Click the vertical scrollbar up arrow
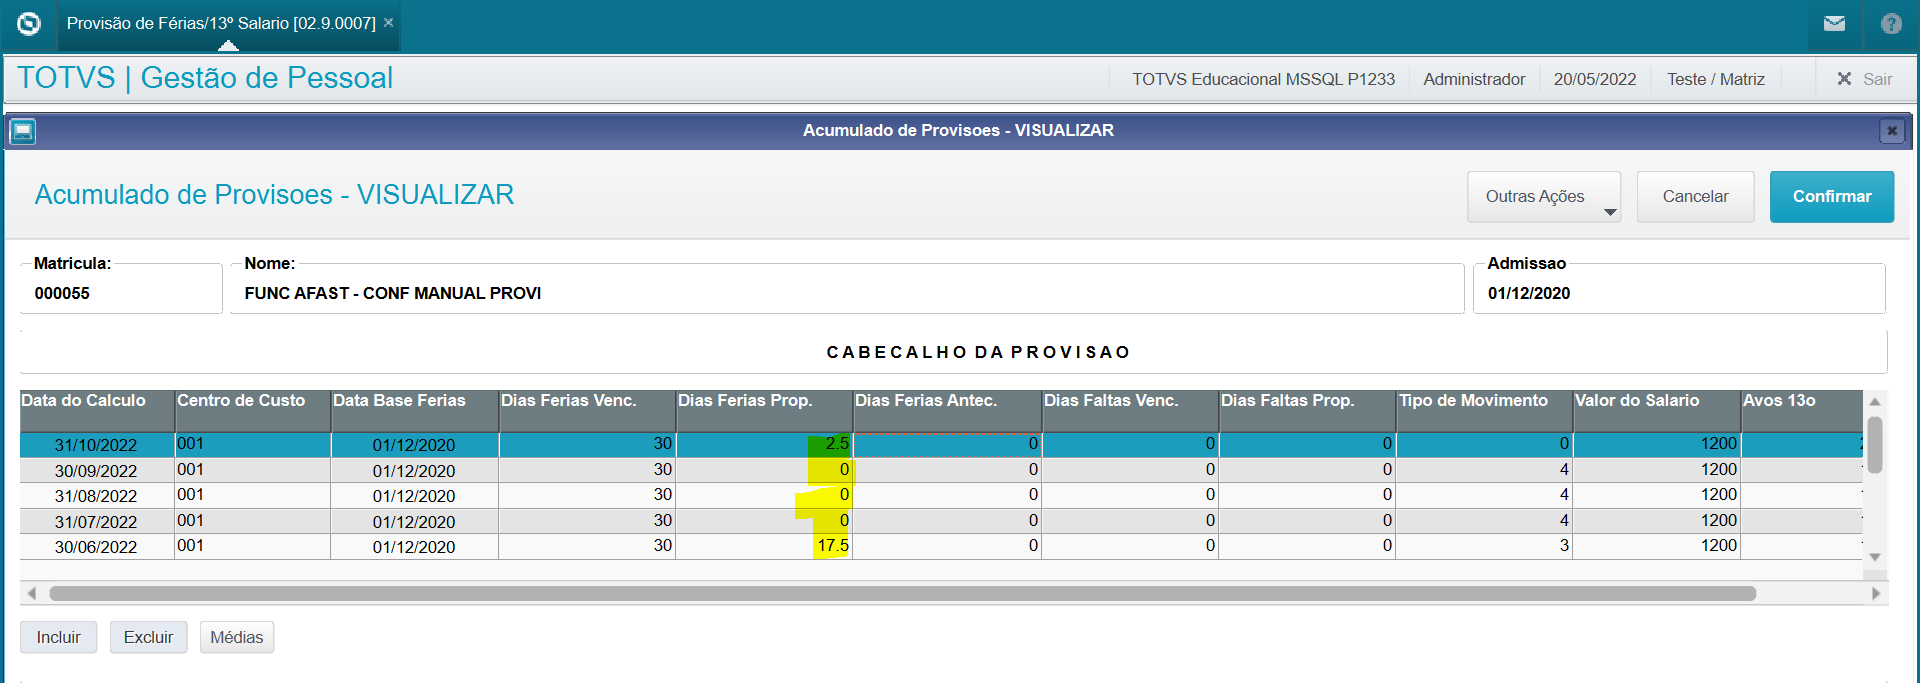Image resolution: width=1920 pixels, height=683 pixels. pyautogui.click(x=1875, y=401)
